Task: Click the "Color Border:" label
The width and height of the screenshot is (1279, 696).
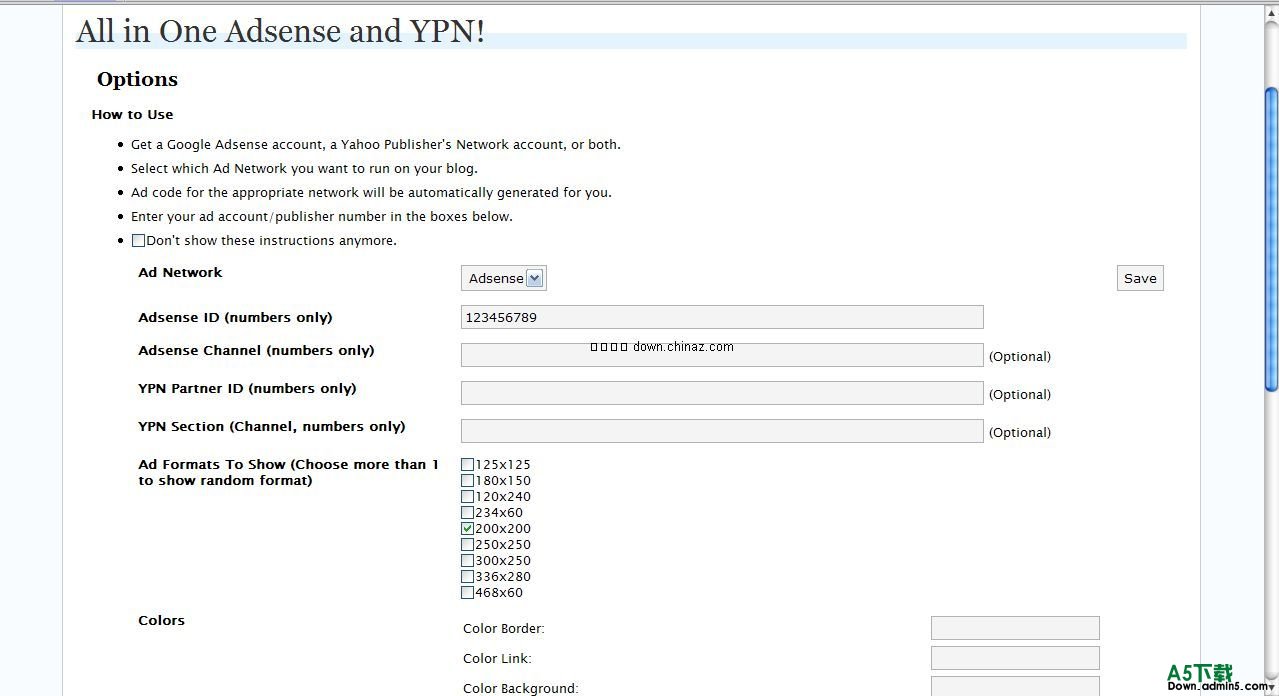Action: point(504,629)
